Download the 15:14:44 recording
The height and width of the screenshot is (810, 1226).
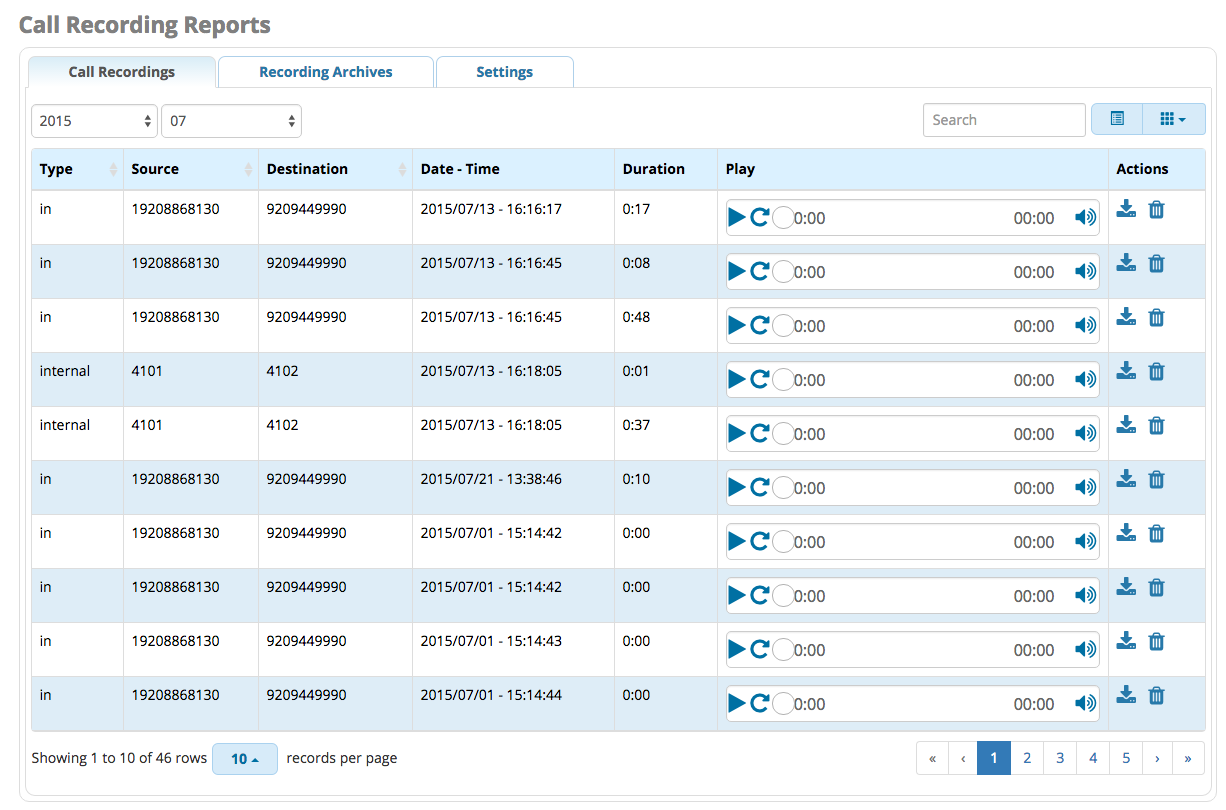pyautogui.click(x=1126, y=695)
